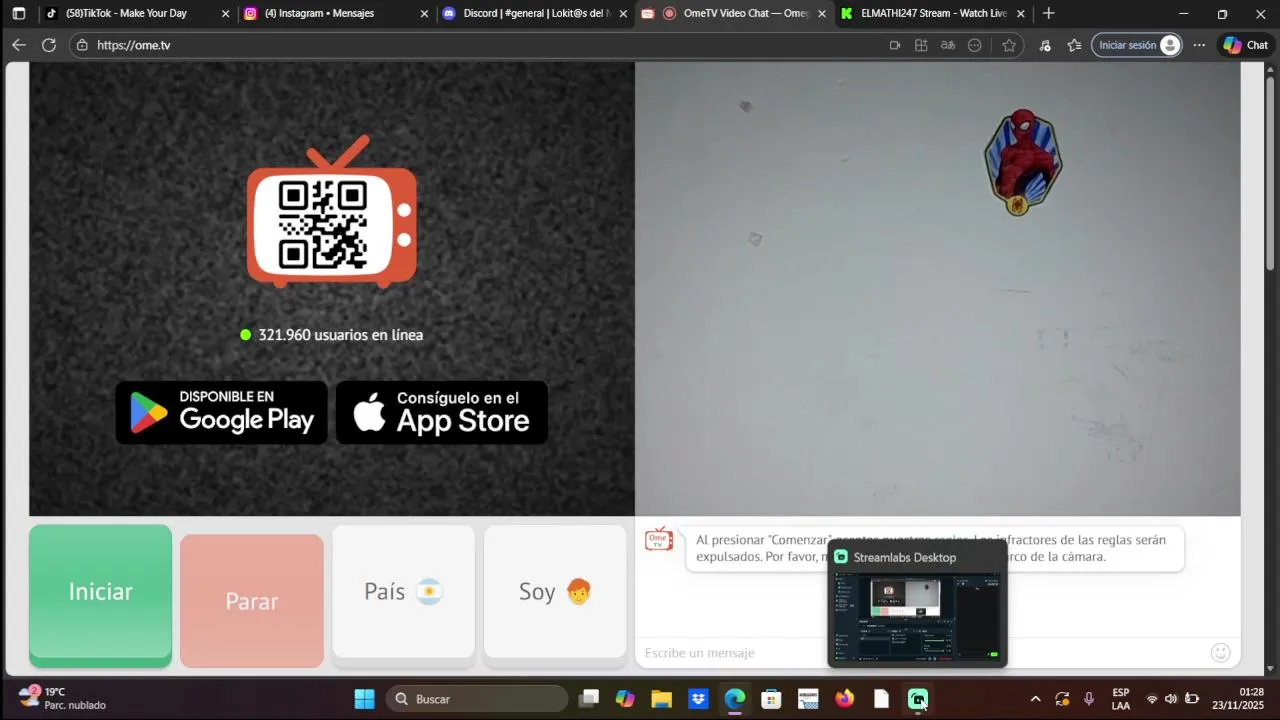The image size is (1280, 720).
Task: Click the apps available icon in address bar
Action: click(921, 45)
